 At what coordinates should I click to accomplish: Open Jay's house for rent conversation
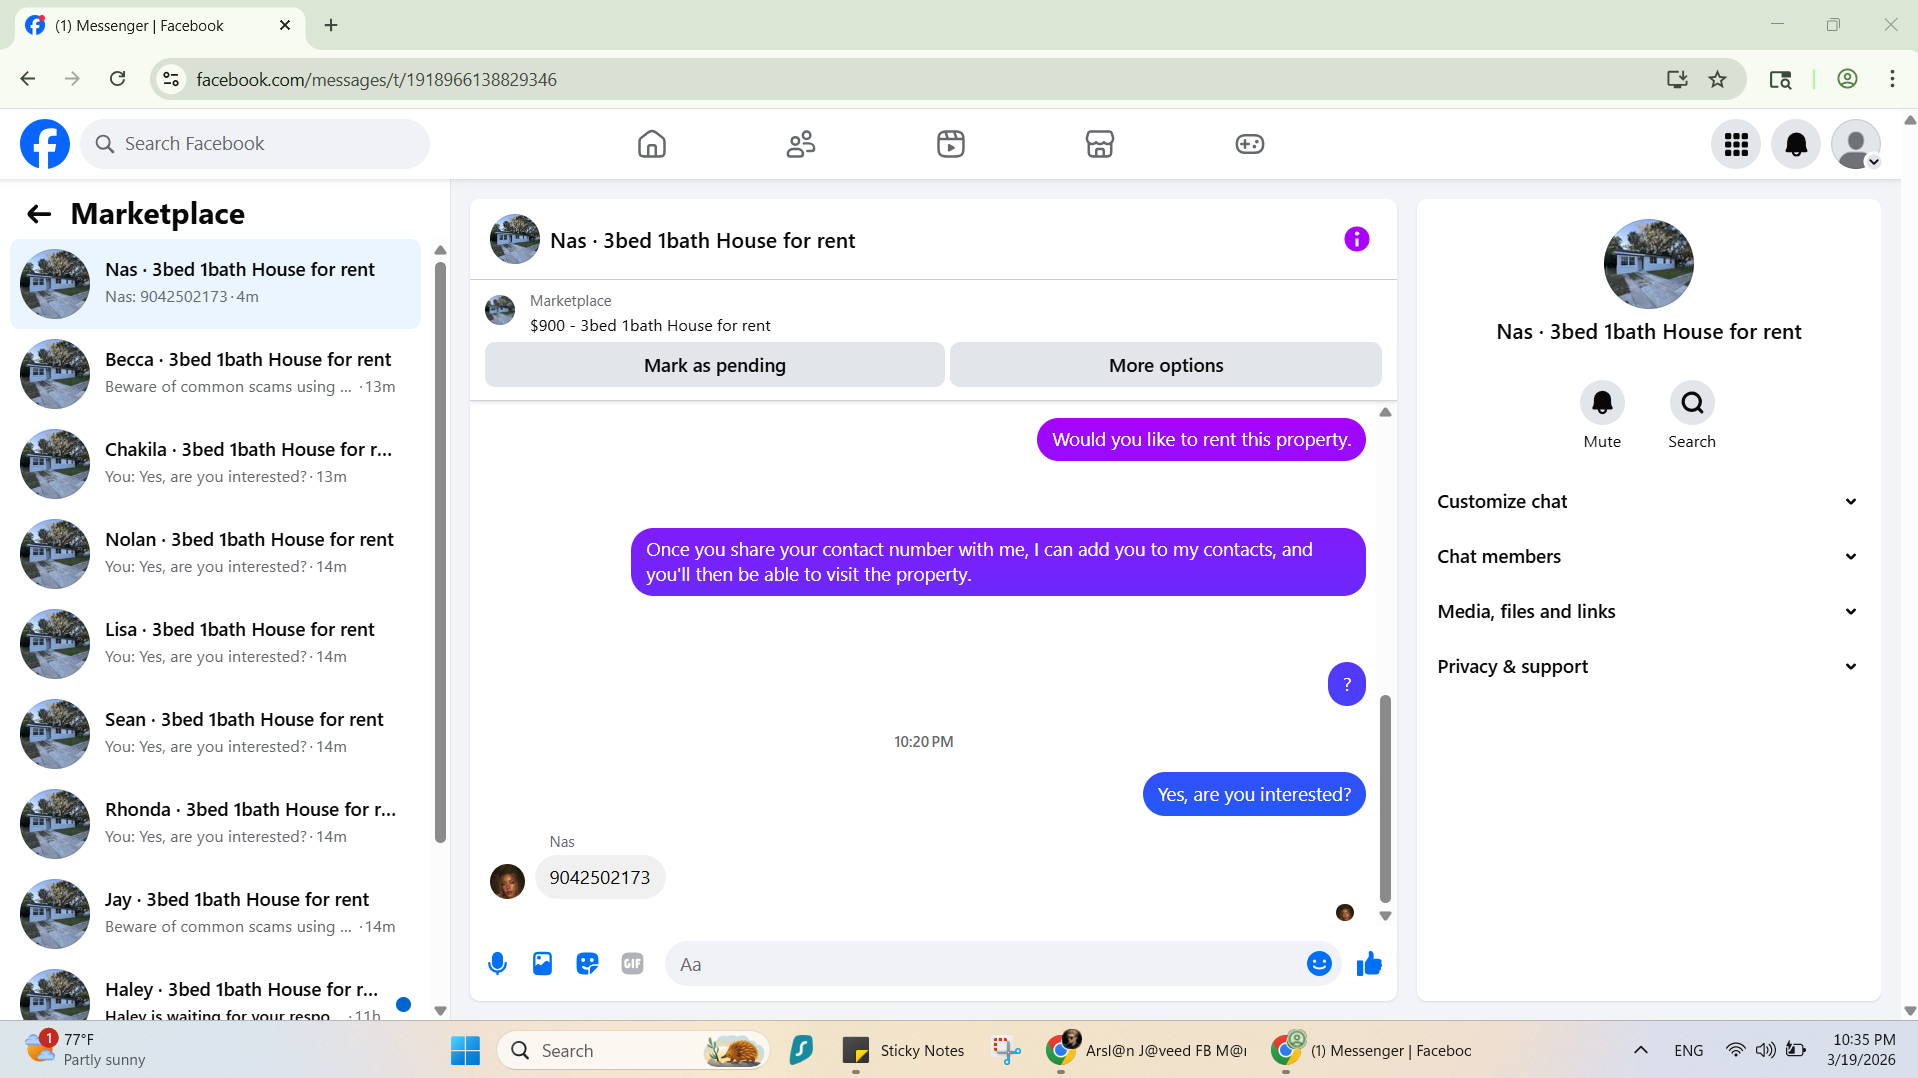215,913
